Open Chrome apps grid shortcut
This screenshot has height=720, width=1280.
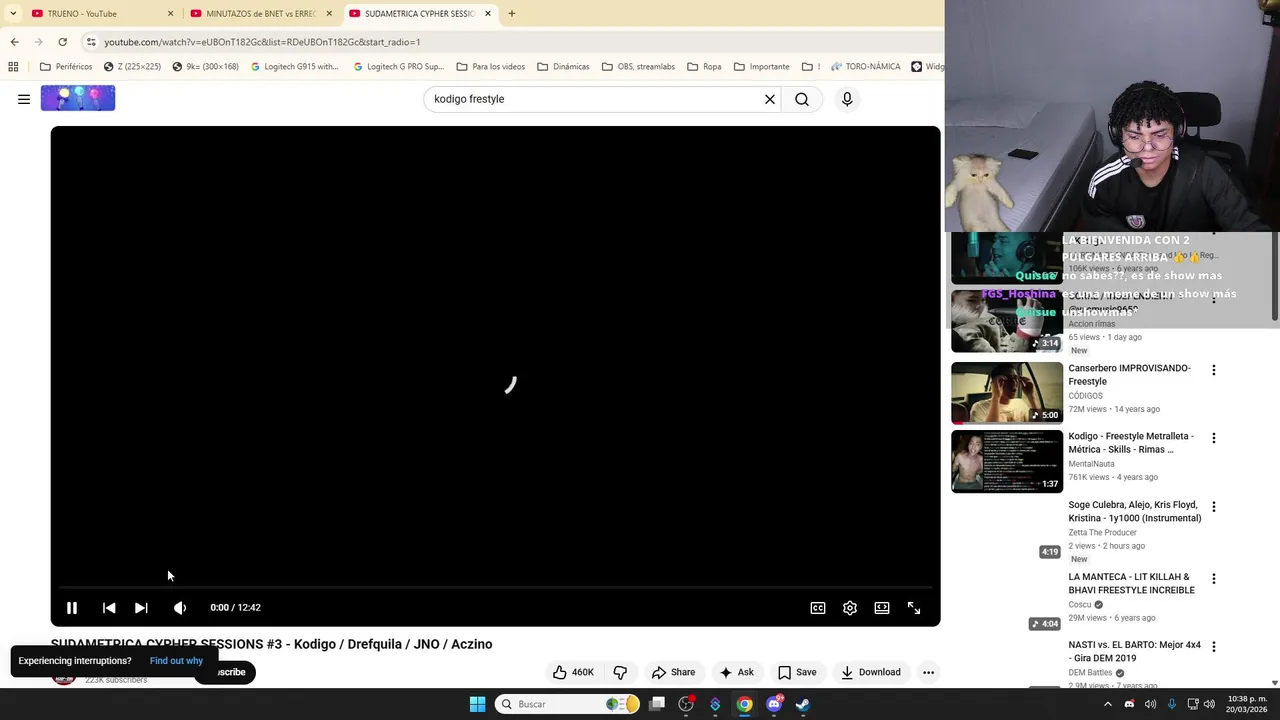point(13,67)
